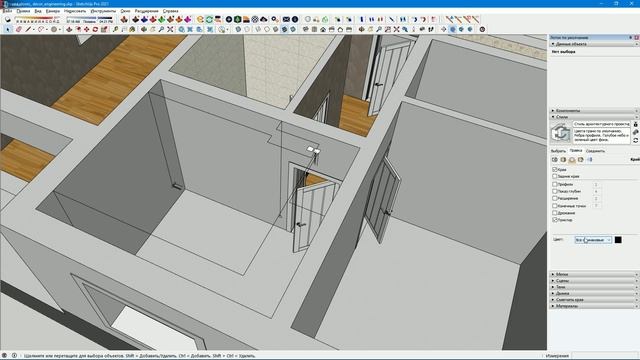640x360 pixels.
Task: Enable Дрожание jitter checkbox
Action: point(555,213)
